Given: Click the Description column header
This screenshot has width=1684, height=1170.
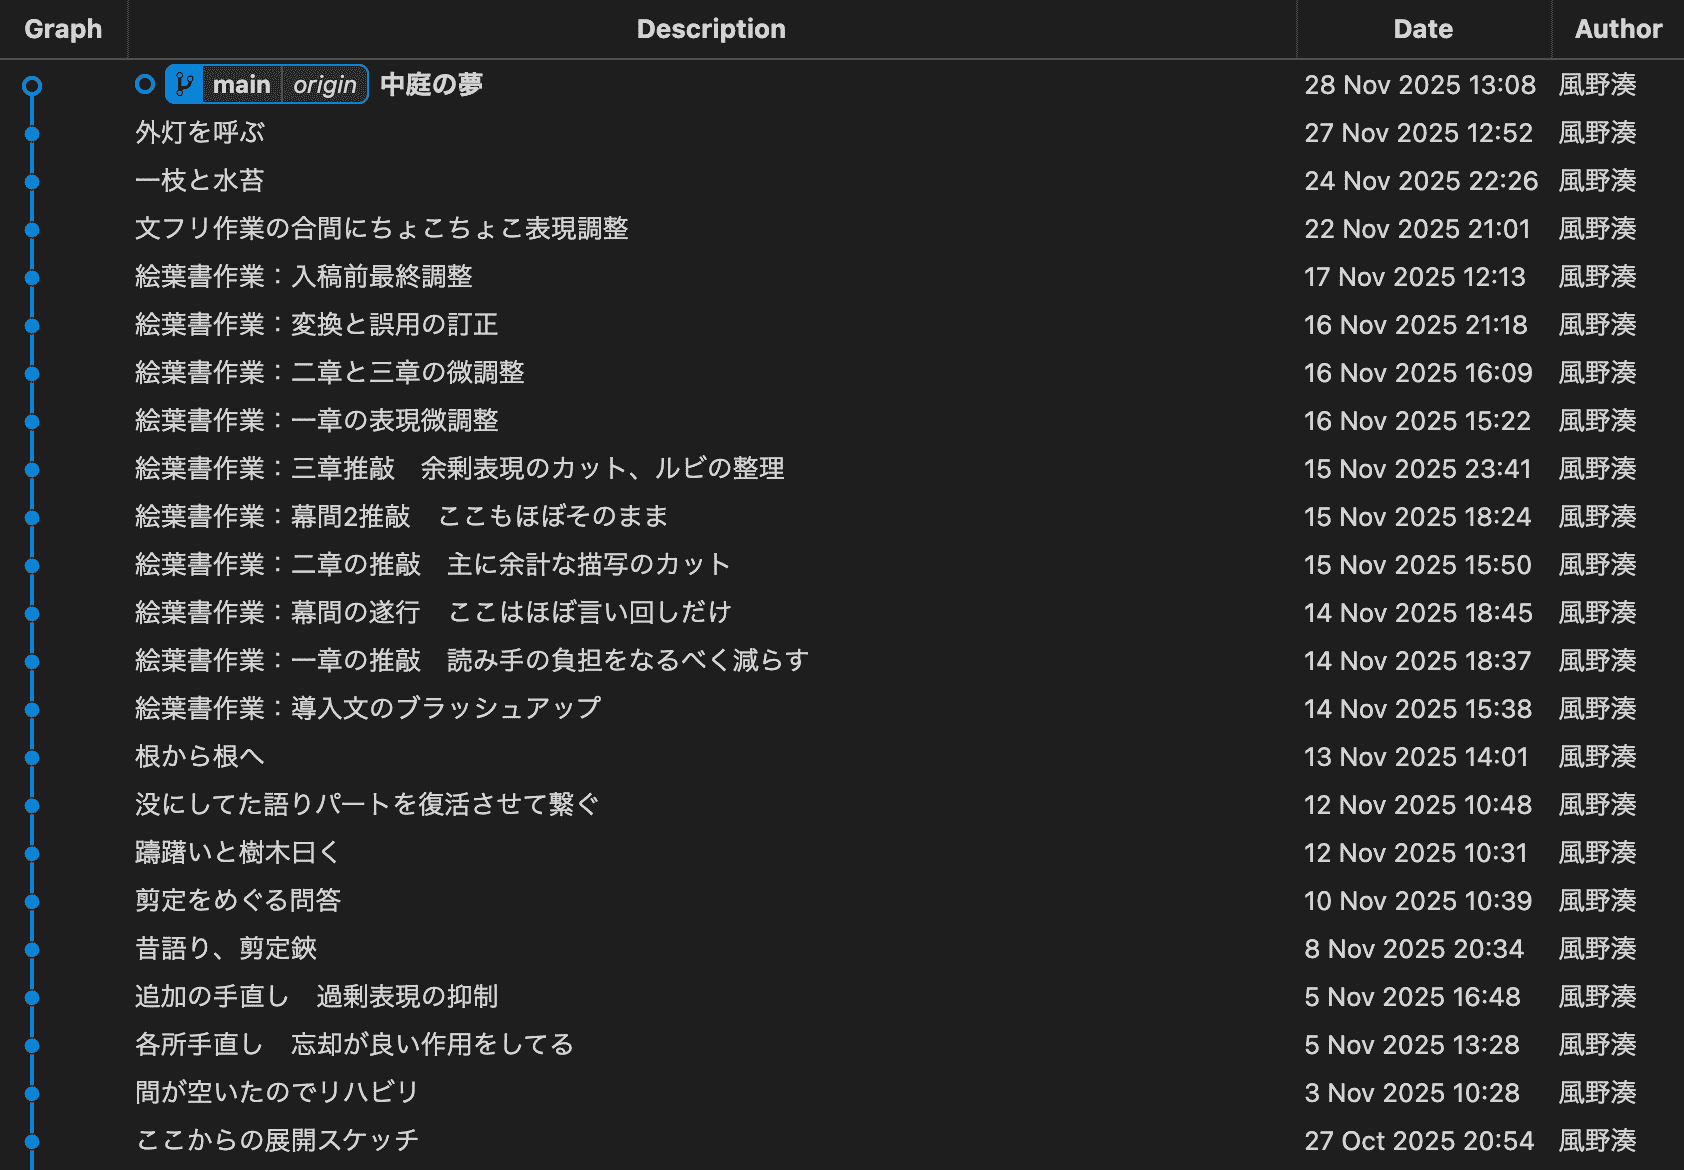Looking at the screenshot, I should coord(711,29).
